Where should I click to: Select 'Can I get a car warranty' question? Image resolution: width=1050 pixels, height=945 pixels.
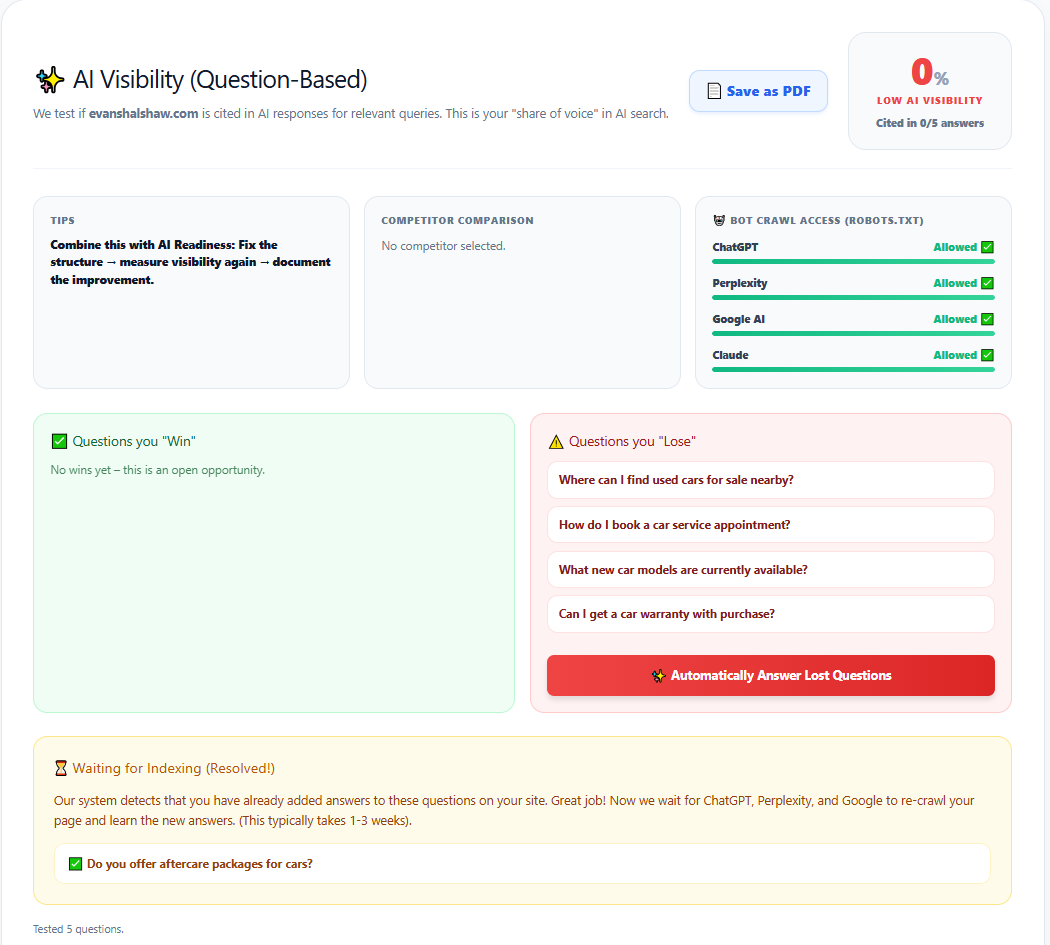pyautogui.click(x=771, y=614)
